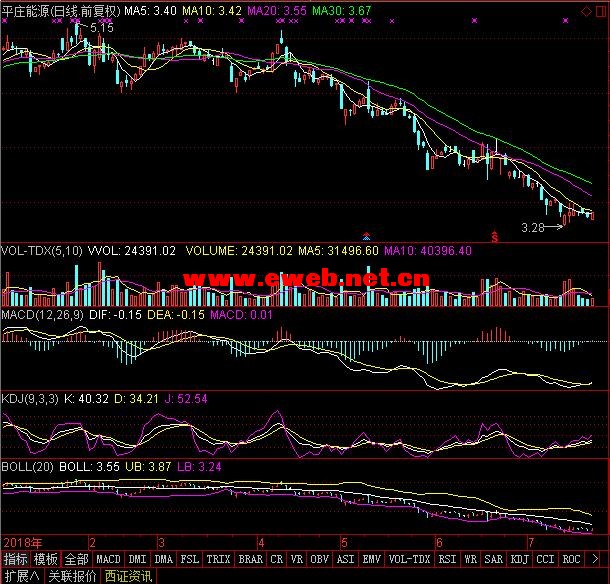Click the month 4 marker on the time axis

(x=261, y=543)
